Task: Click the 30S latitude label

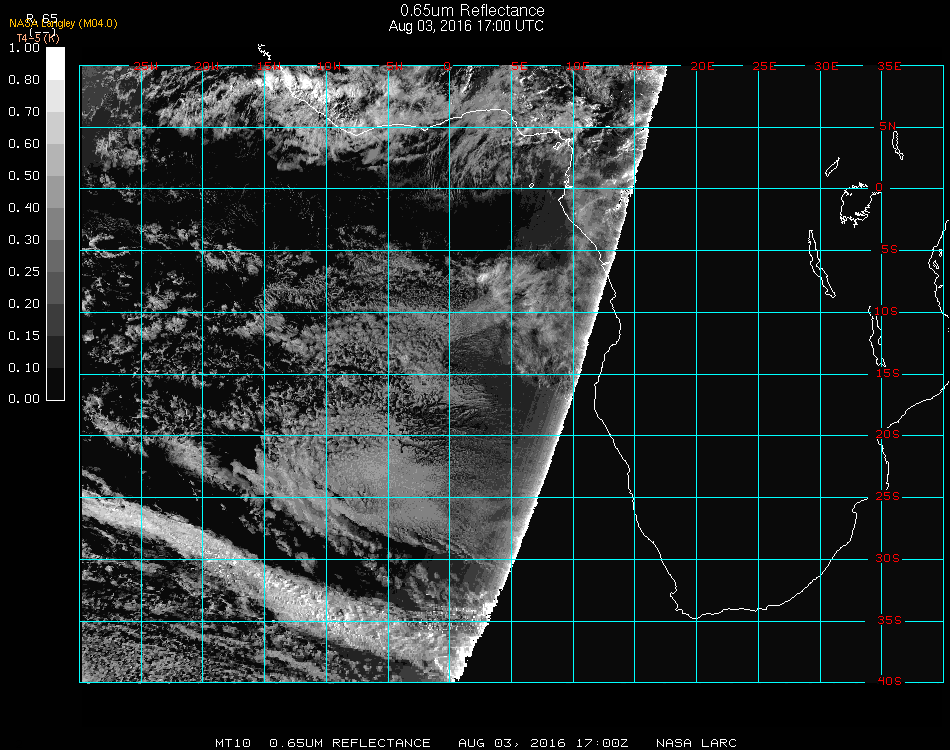Action: [x=888, y=559]
